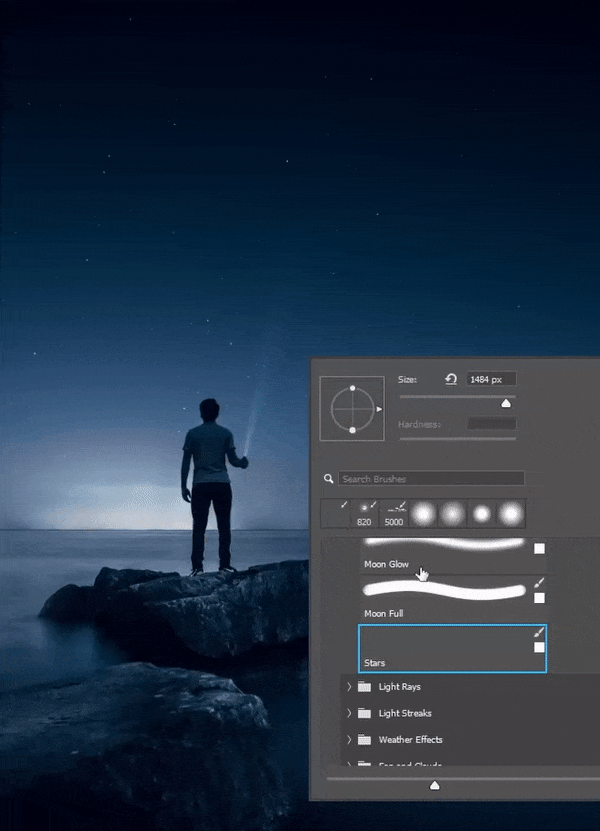
Task: Click the brush tool icon on Stars preset
Action: [x=539, y=632]
